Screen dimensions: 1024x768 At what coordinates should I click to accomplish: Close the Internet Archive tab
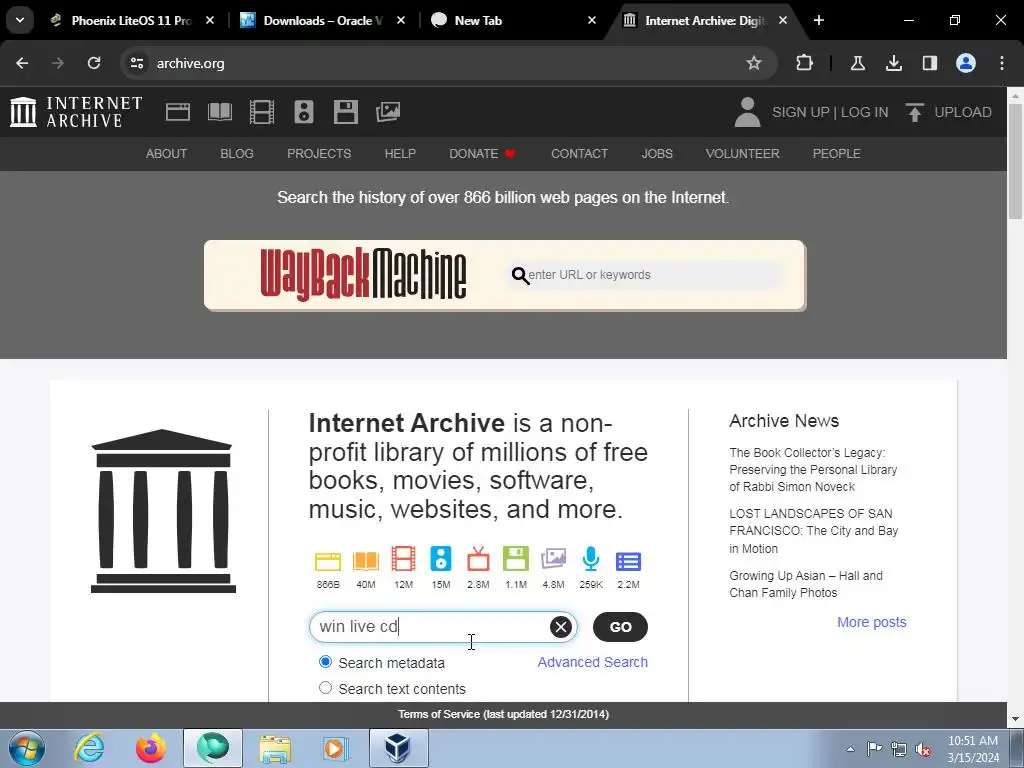point(782,20)
